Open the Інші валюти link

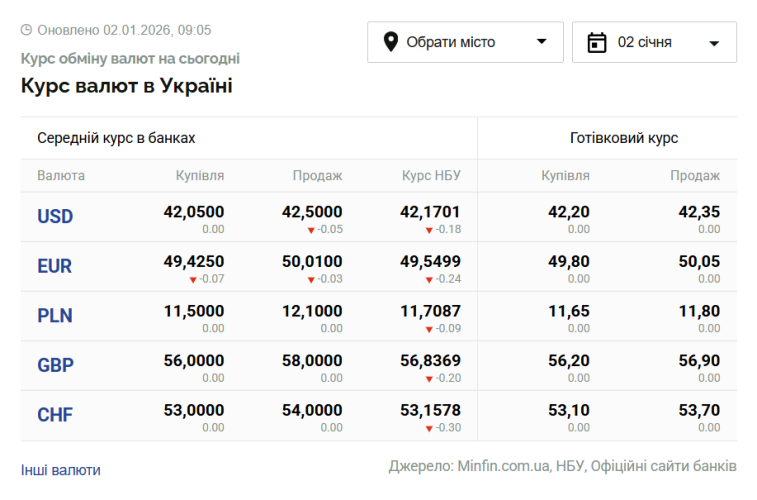click(61, 470)
